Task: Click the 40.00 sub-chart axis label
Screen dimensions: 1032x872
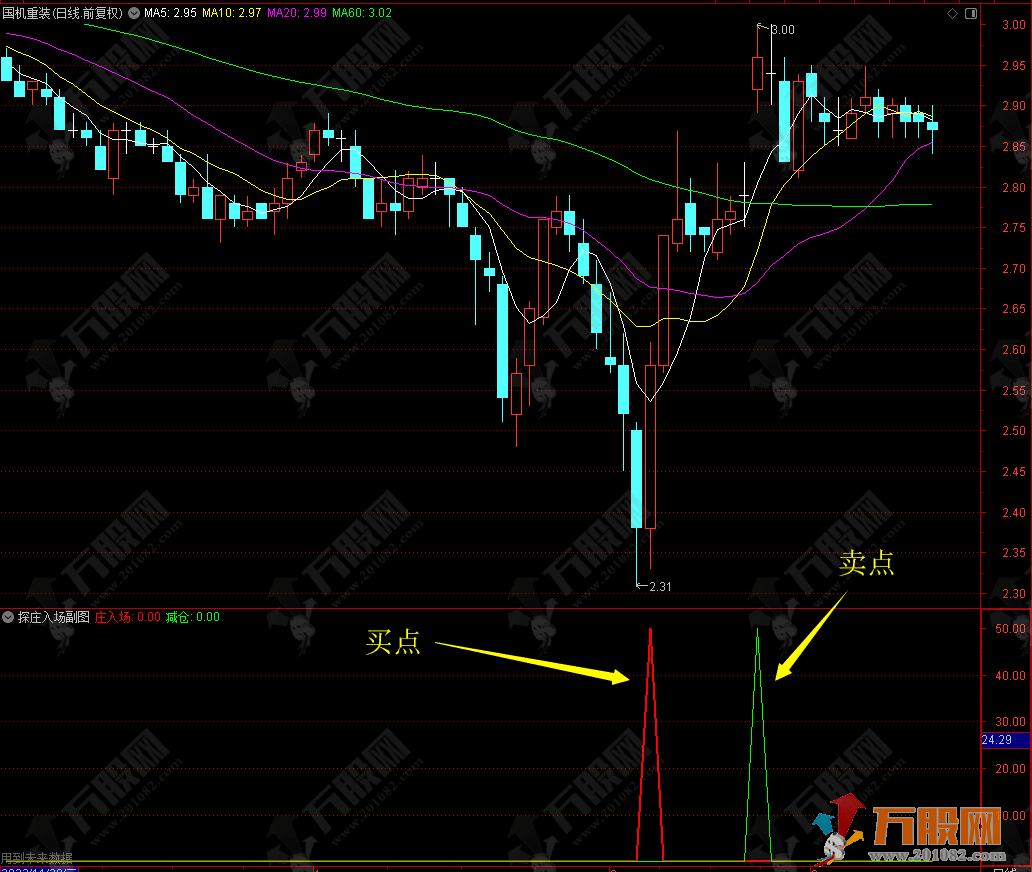Action: coord(1010,675)
